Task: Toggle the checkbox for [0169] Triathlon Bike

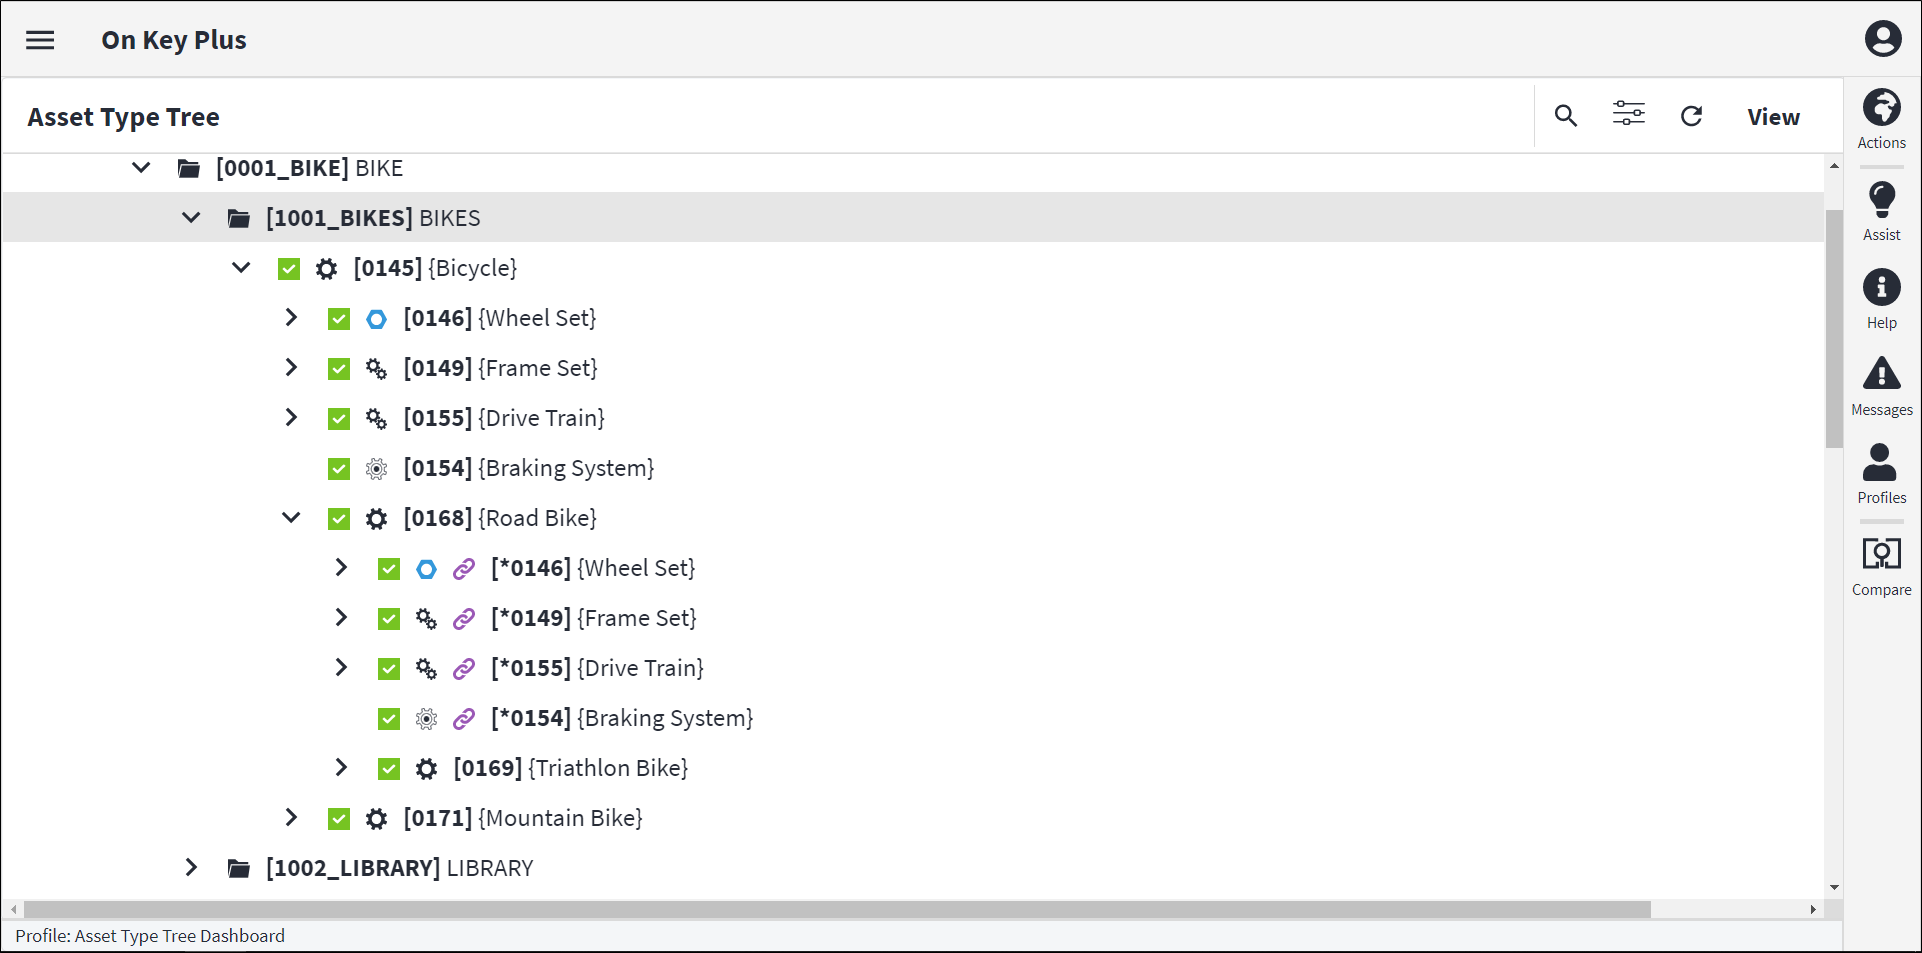Action: 389,769
